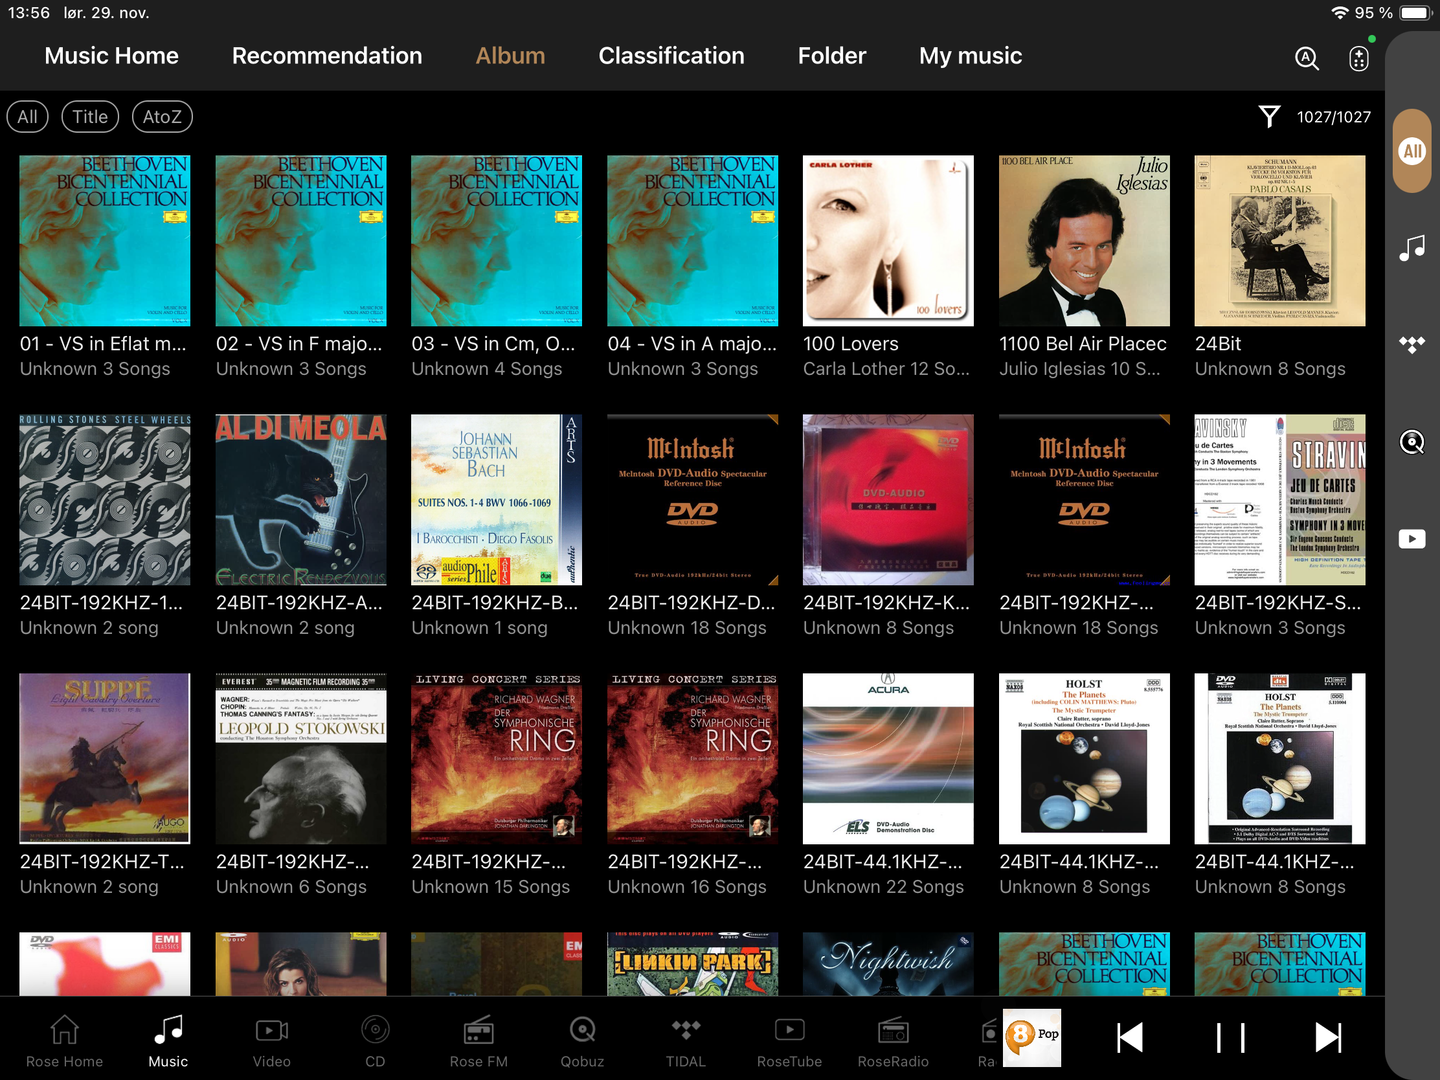The width and height of the screenshot is (1440, 1080).
Task: Skip to the previous track
Action: (x=1130, y=1038)
